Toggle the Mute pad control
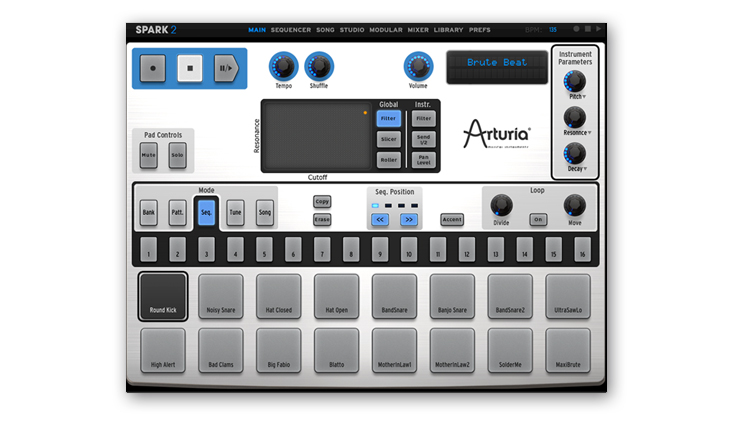Screen dimensions: 750x422 [149, 155]
